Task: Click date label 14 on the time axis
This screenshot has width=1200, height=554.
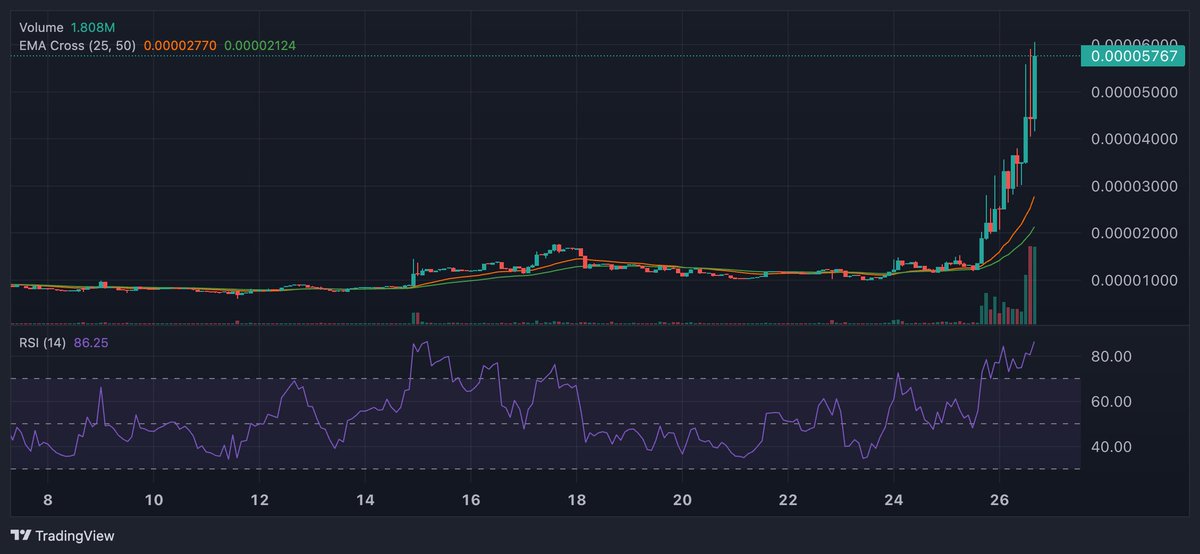Action: [365, 500]
